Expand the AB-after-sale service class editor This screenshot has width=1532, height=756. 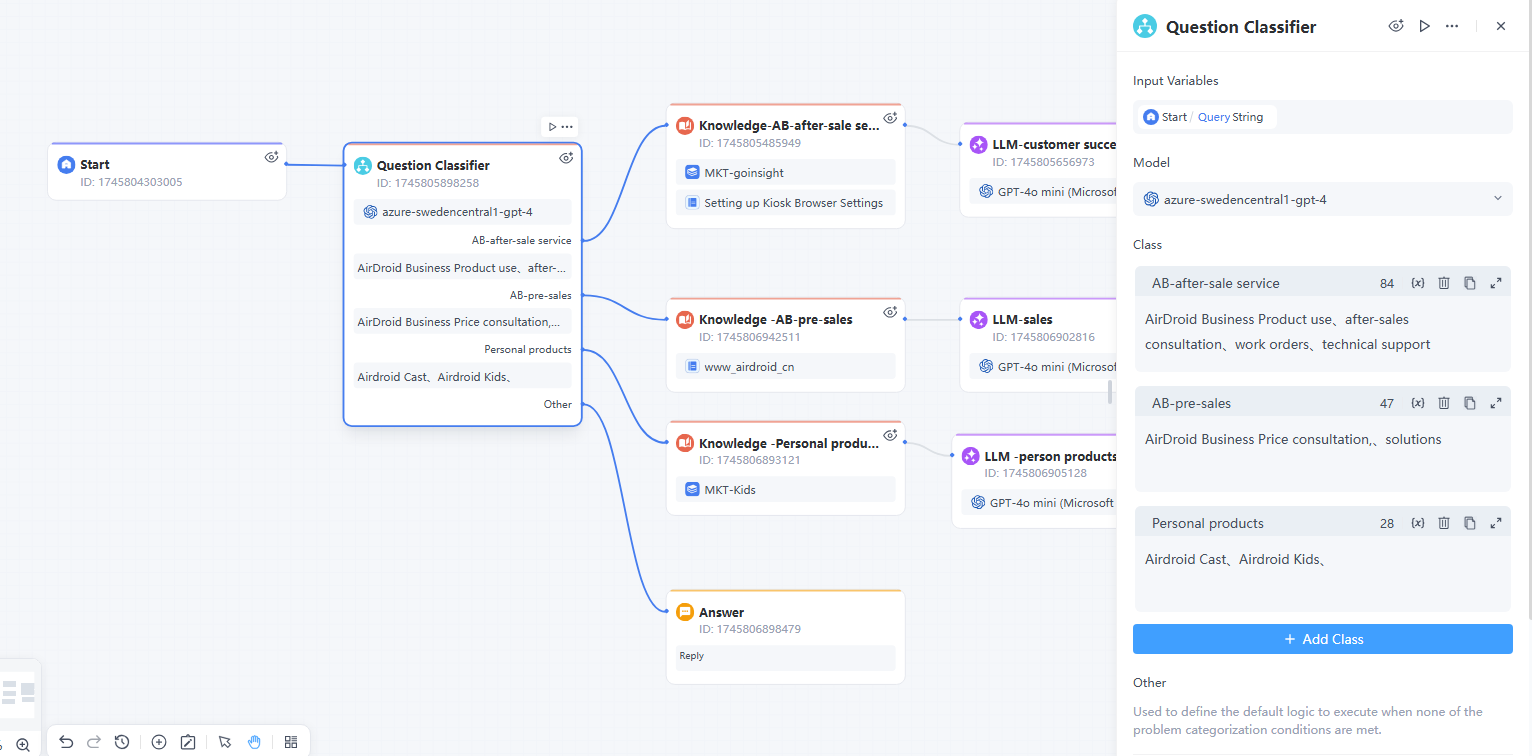(1496, 283)
